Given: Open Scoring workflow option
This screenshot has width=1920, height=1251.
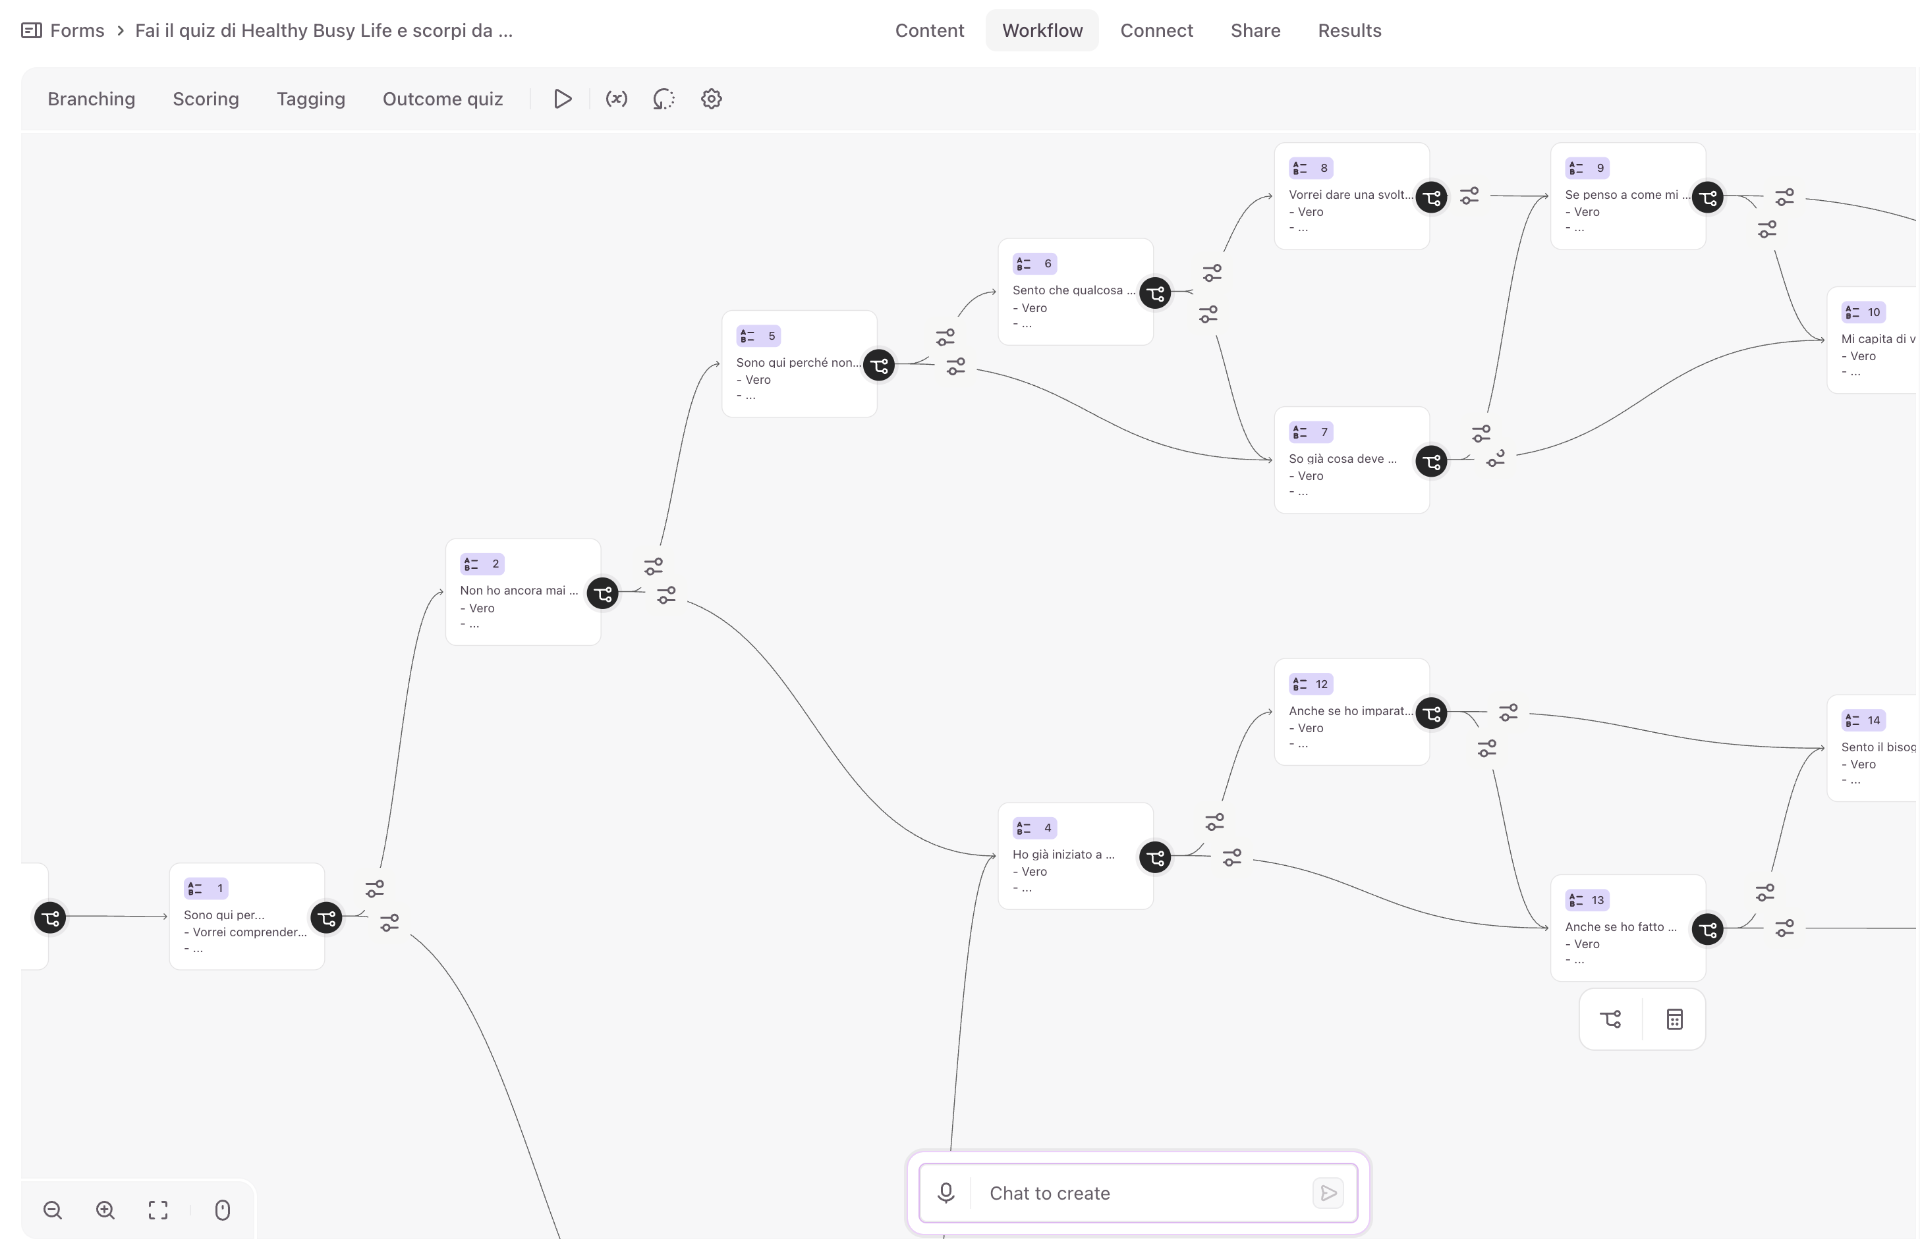Looking at the screenshot, I should [206, 99].
